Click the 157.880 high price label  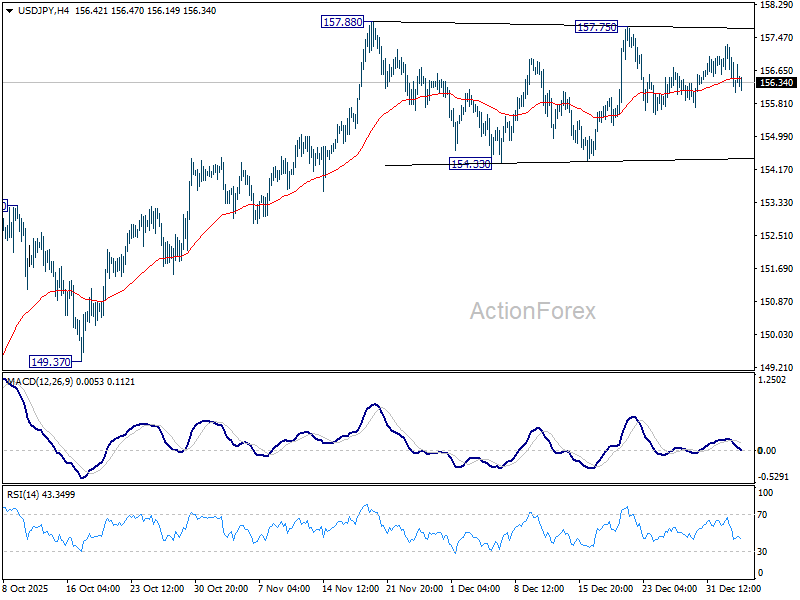coord(342,22)
